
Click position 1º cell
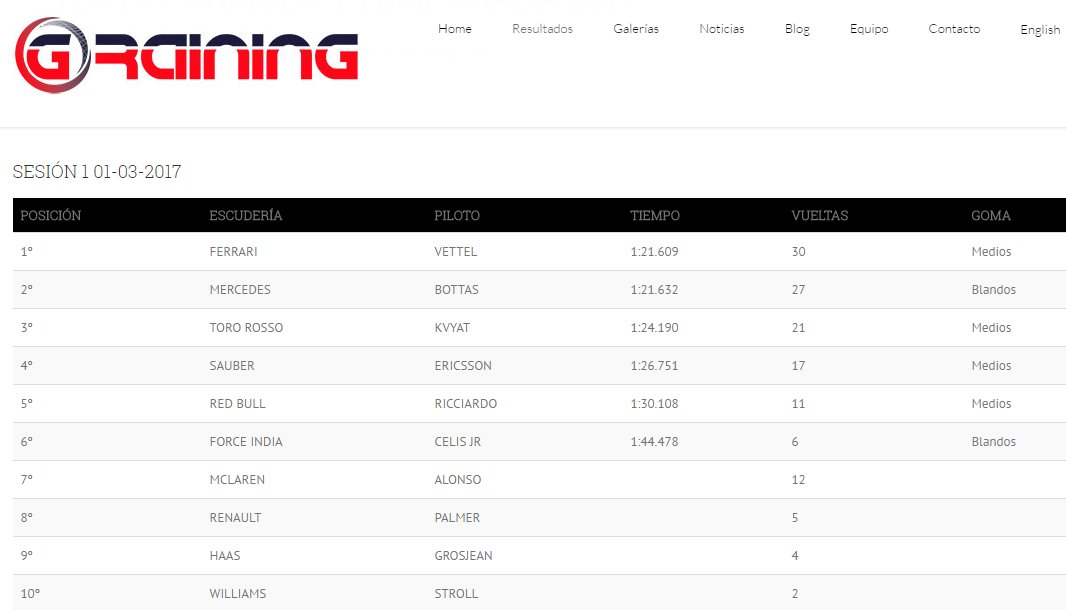pyautogui.click(x=27, y=252)
